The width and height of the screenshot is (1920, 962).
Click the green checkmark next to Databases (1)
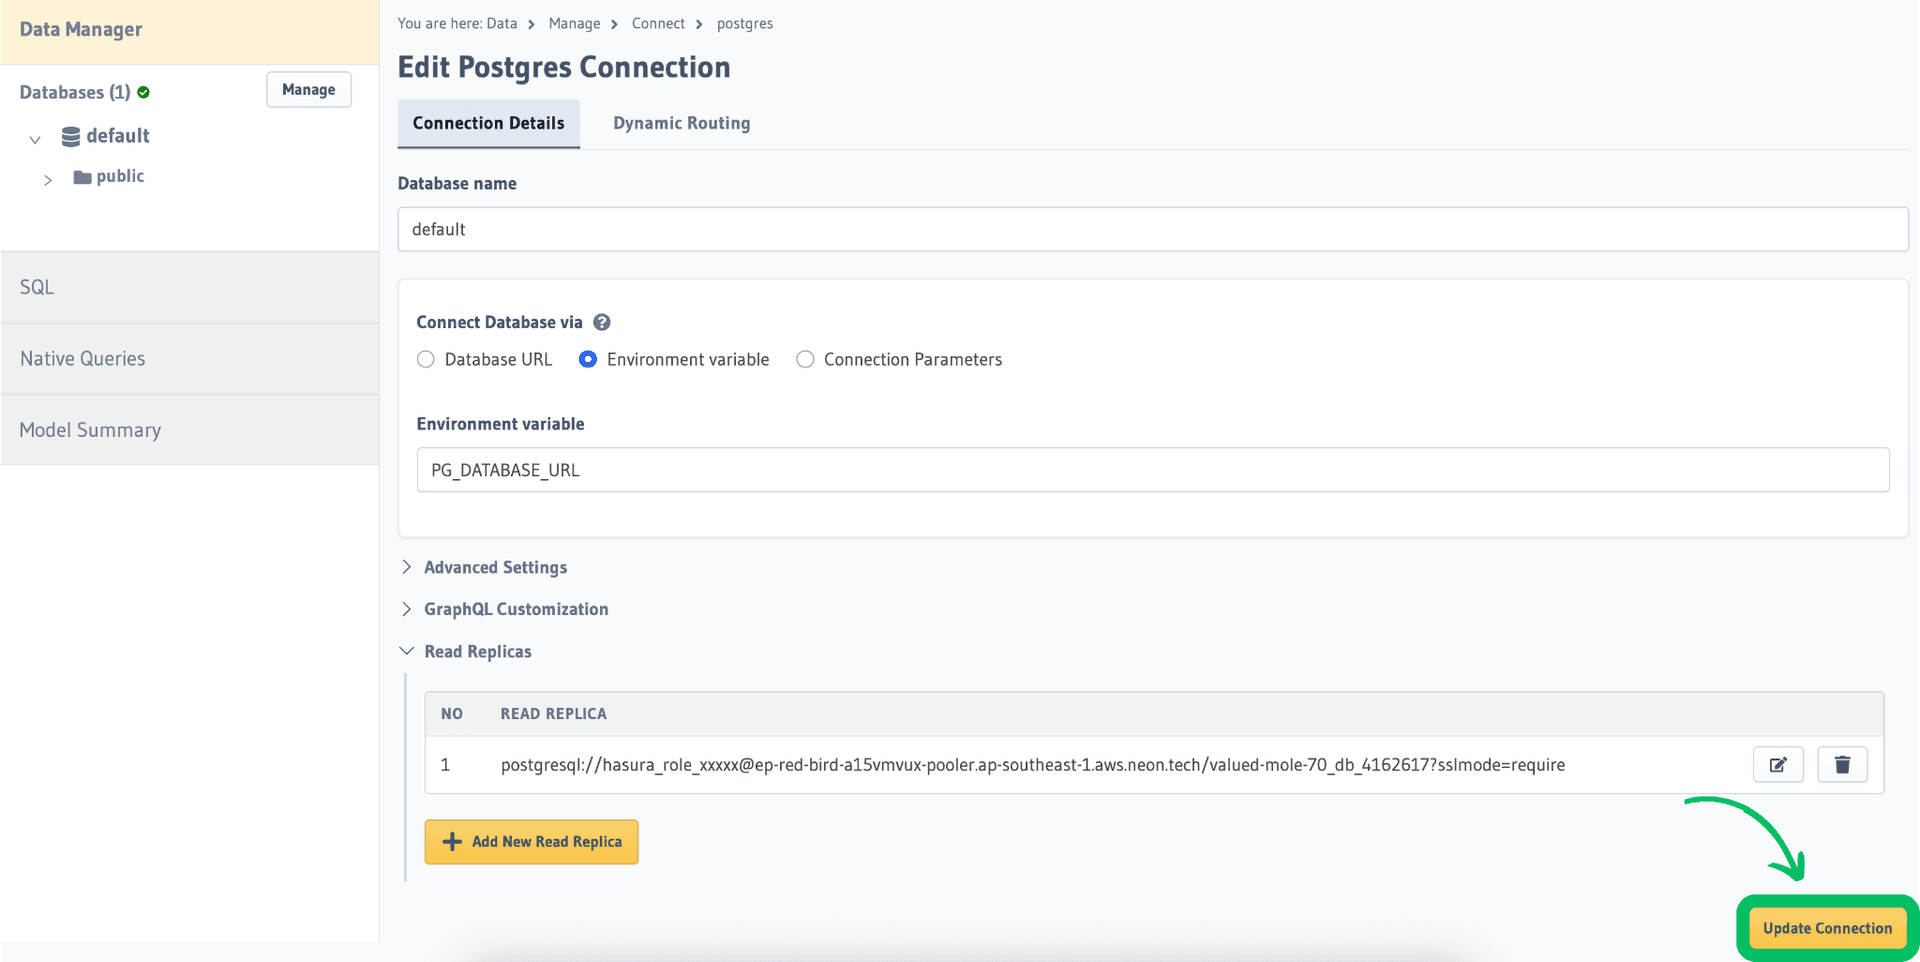(143, 92)
